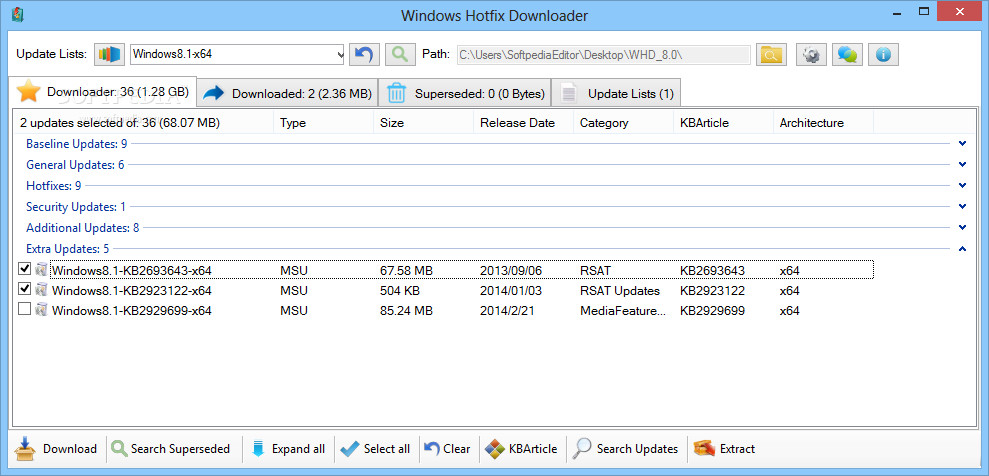This screenshot has width=989, height=476.
Task: Maximize the Windows Hotfix Downloader window
Action: [925, 11]
